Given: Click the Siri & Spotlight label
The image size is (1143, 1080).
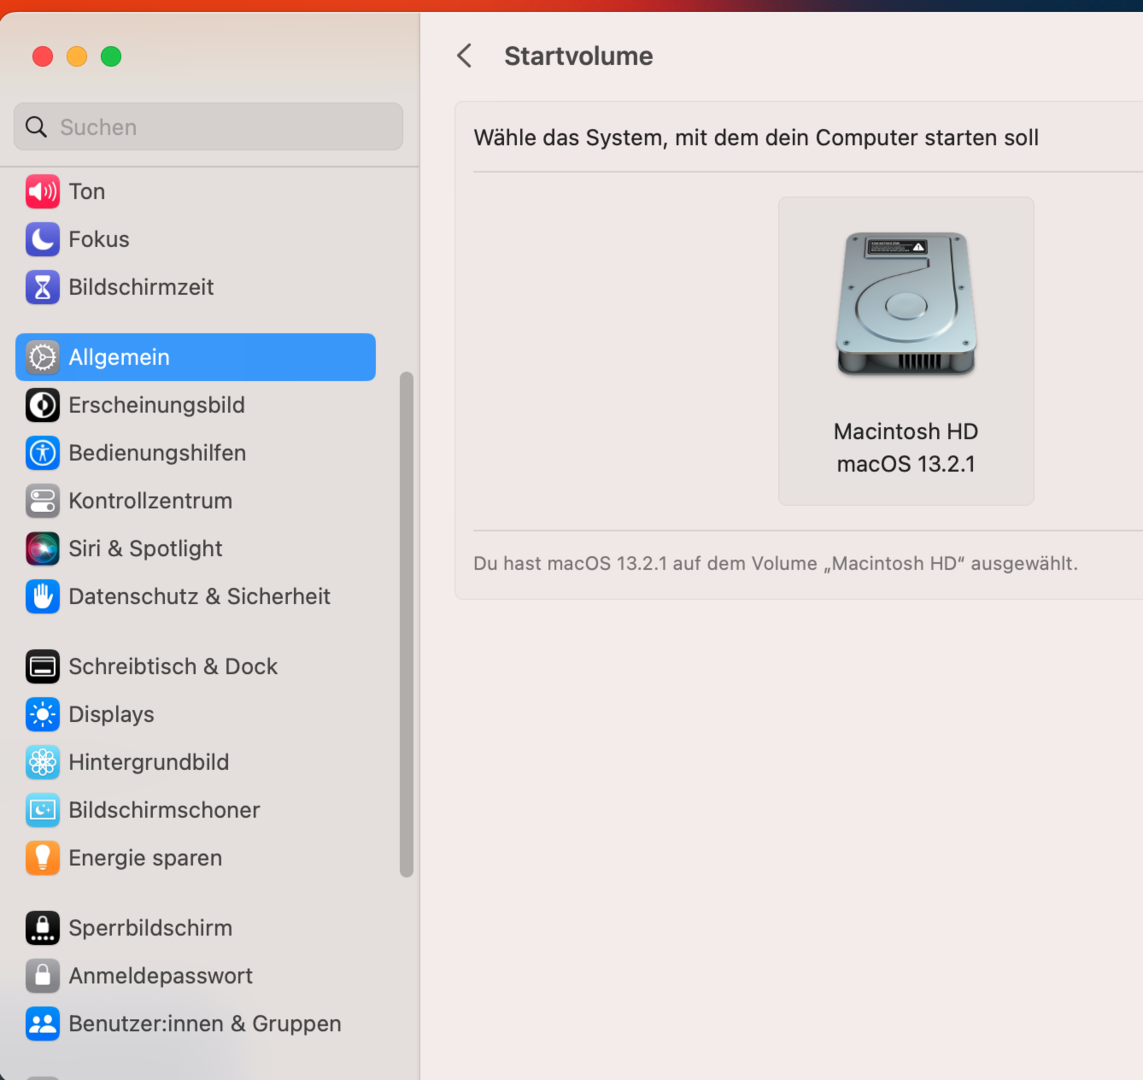Looking at the screenshot, I should tap(146, 549).
